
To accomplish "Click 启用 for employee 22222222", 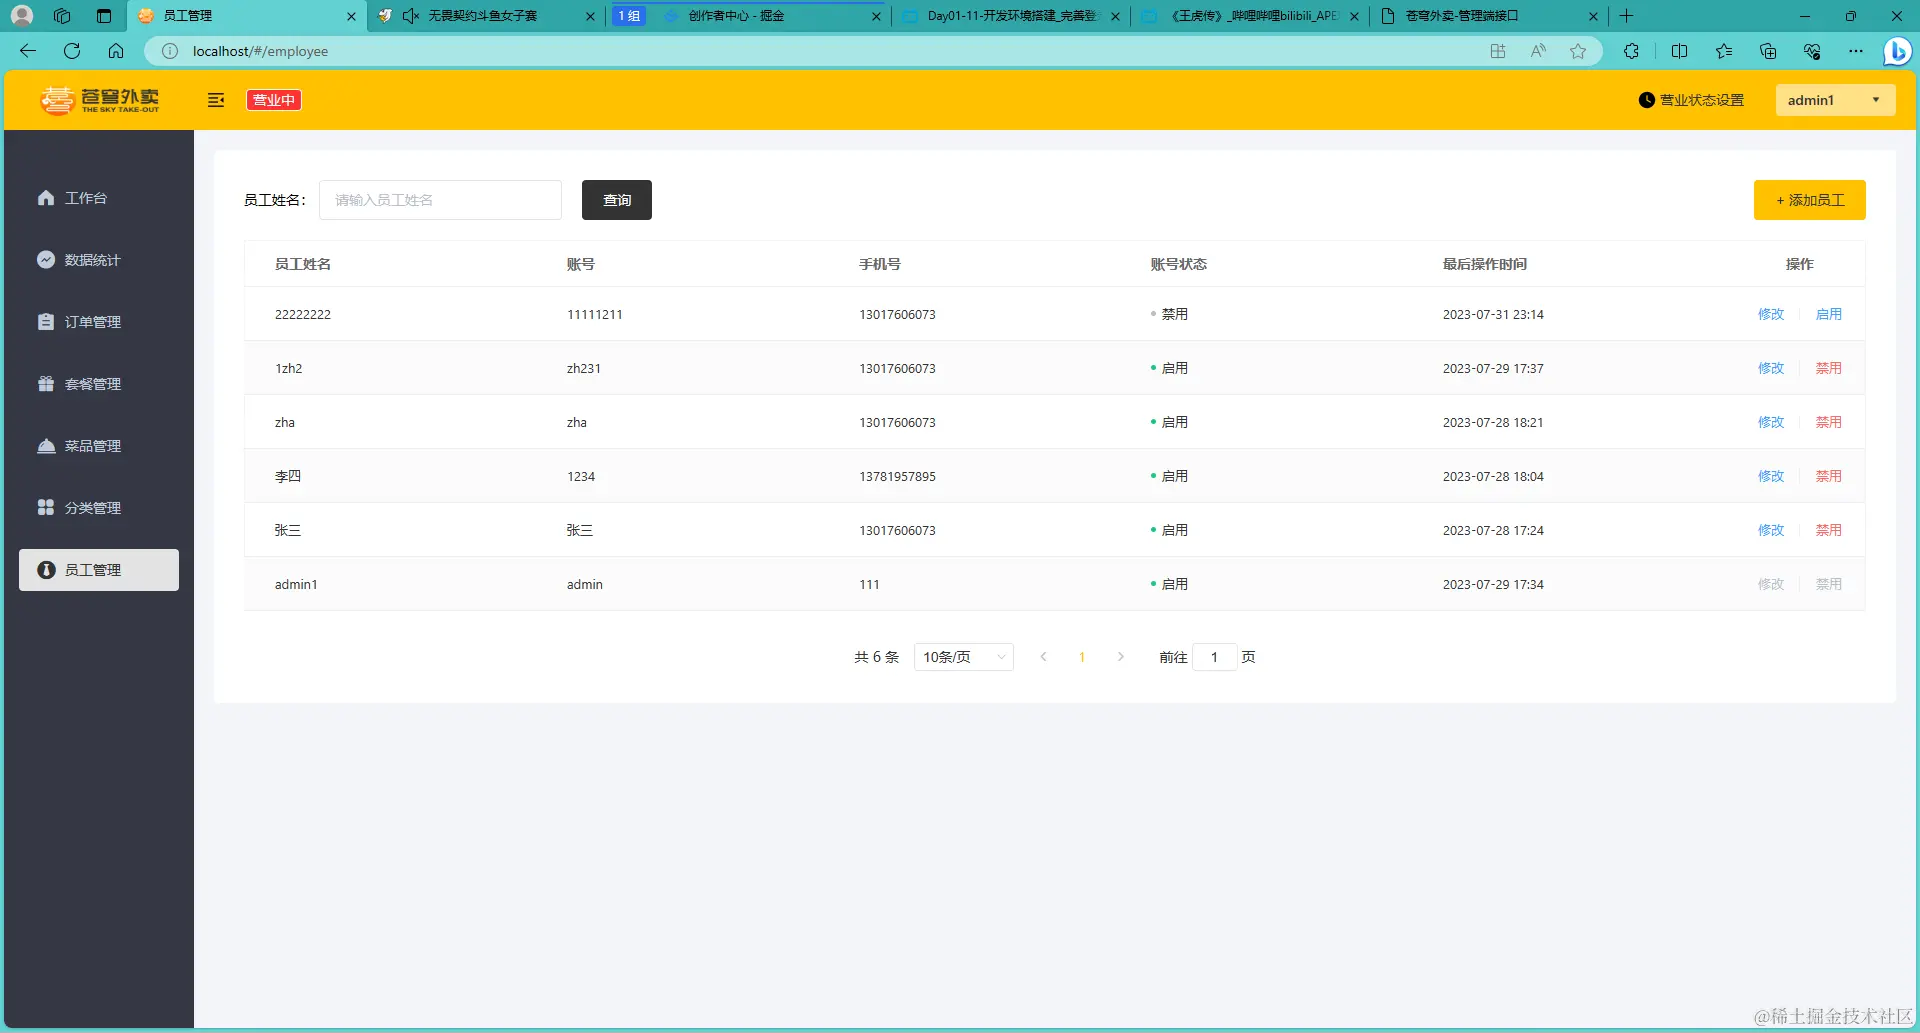I will 1829,314.
